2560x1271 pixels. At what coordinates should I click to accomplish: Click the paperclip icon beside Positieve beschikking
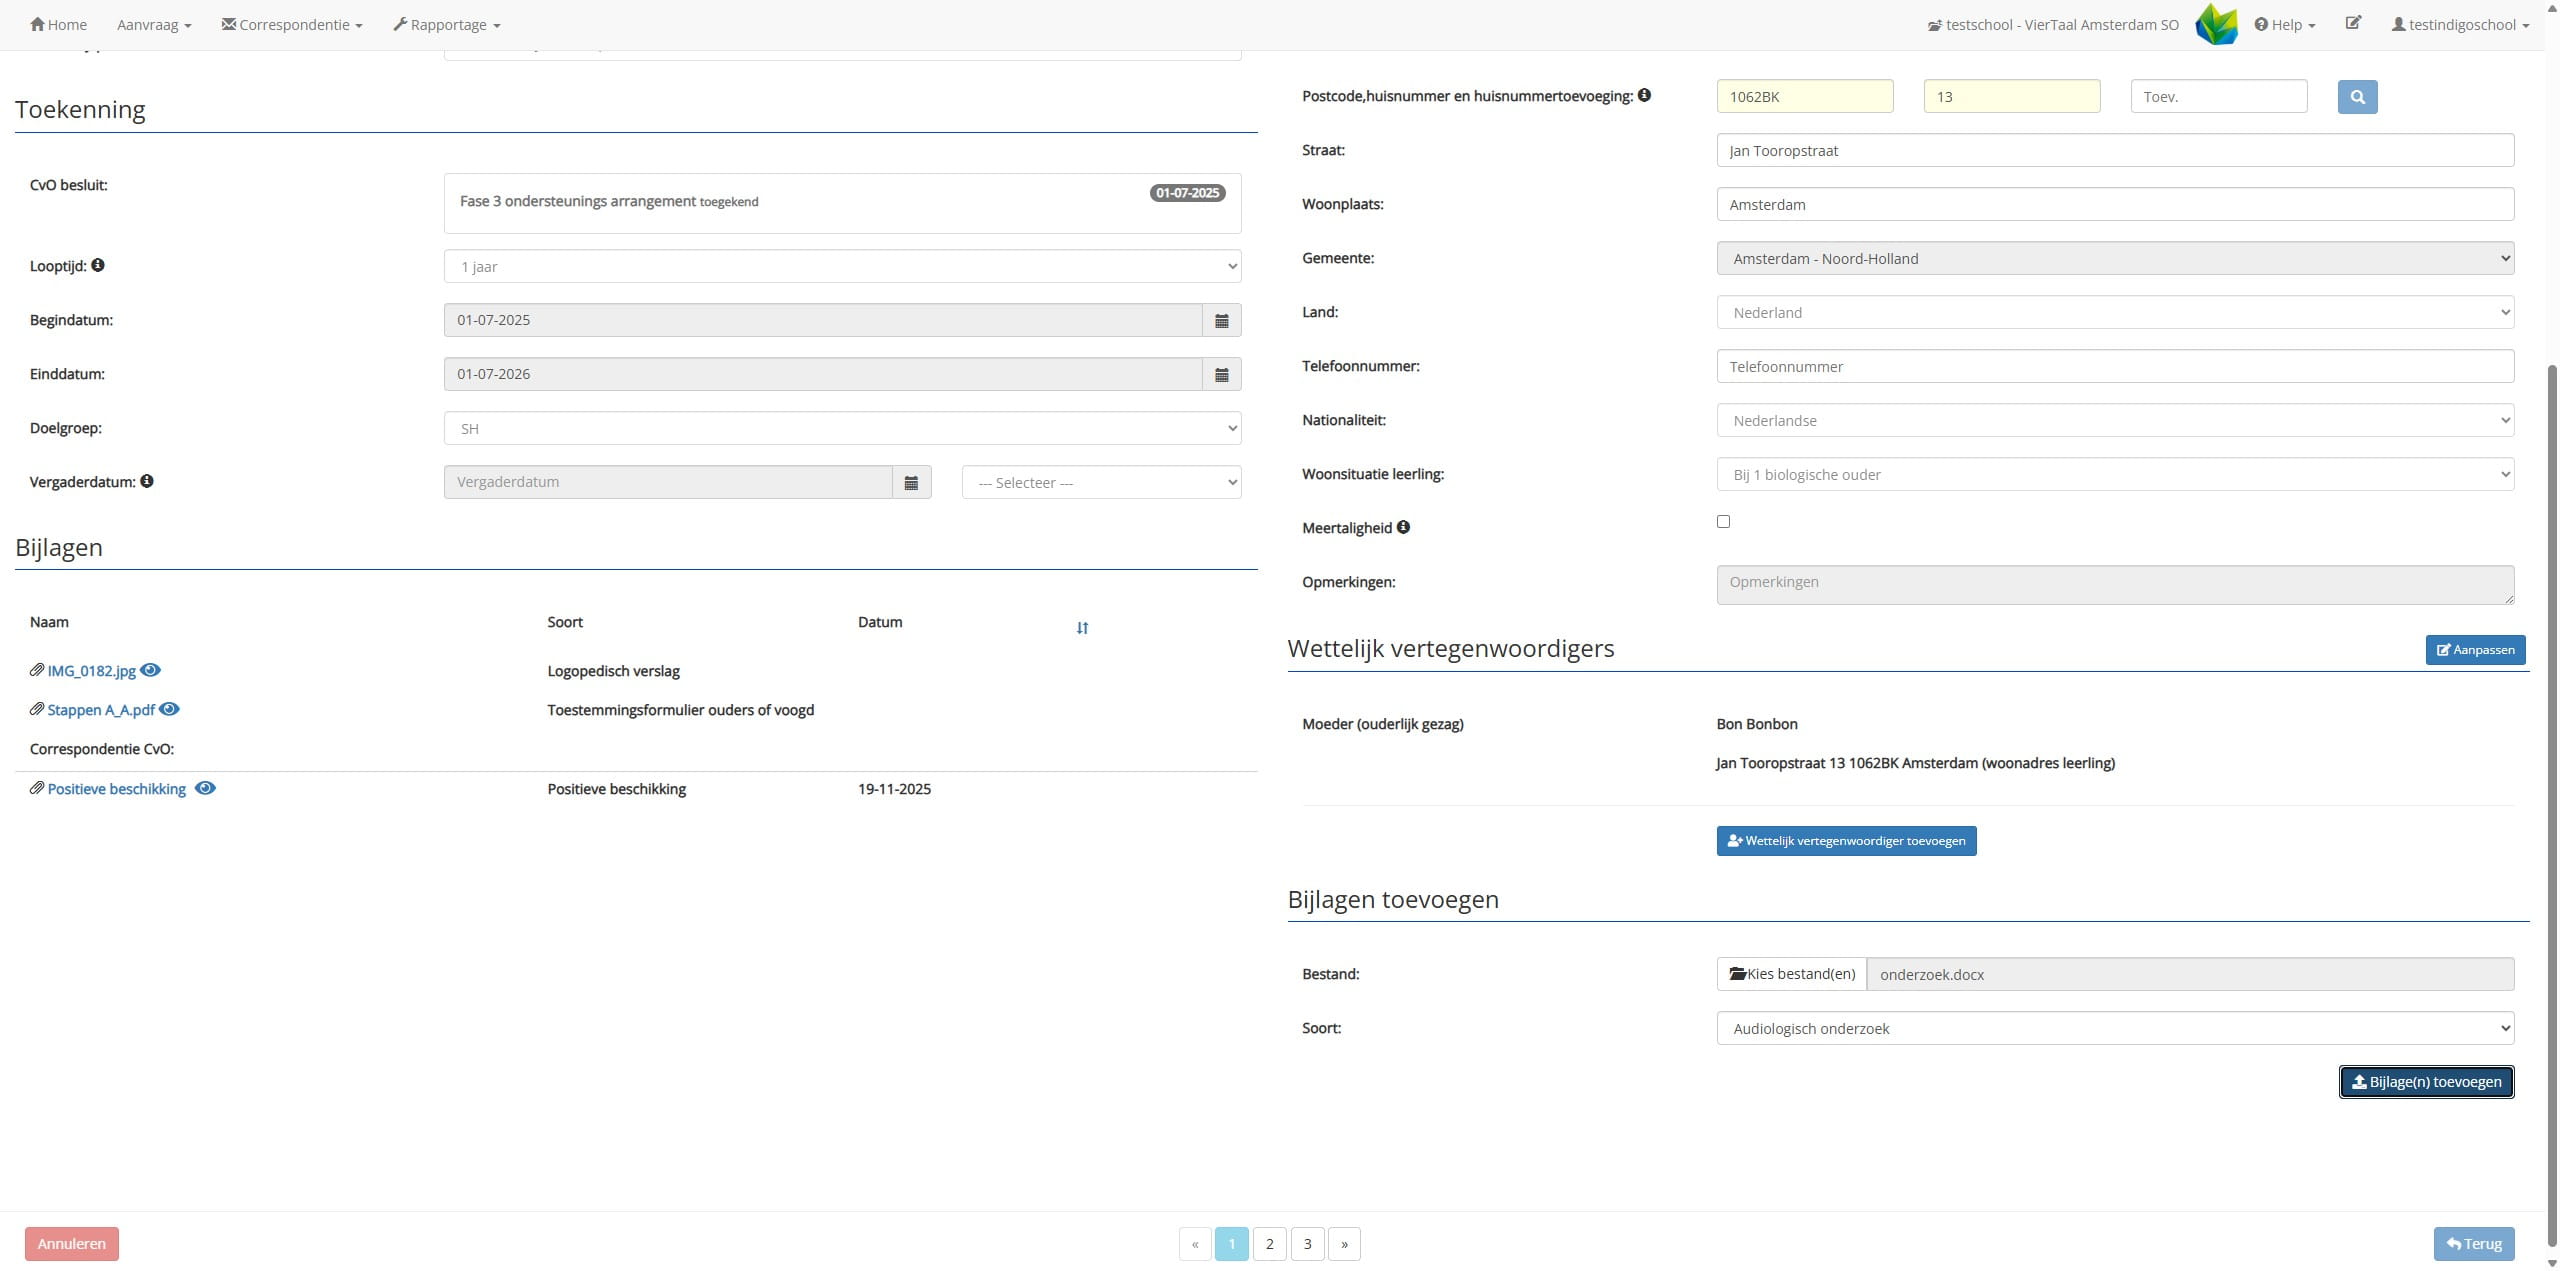pyautogui.click(x=37, y=788)
